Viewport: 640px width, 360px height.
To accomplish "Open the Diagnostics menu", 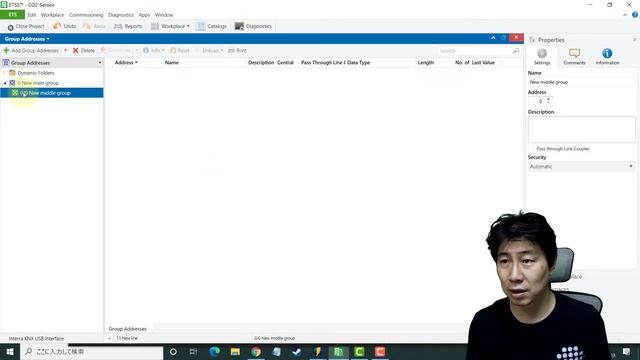I will coord(121,15).
